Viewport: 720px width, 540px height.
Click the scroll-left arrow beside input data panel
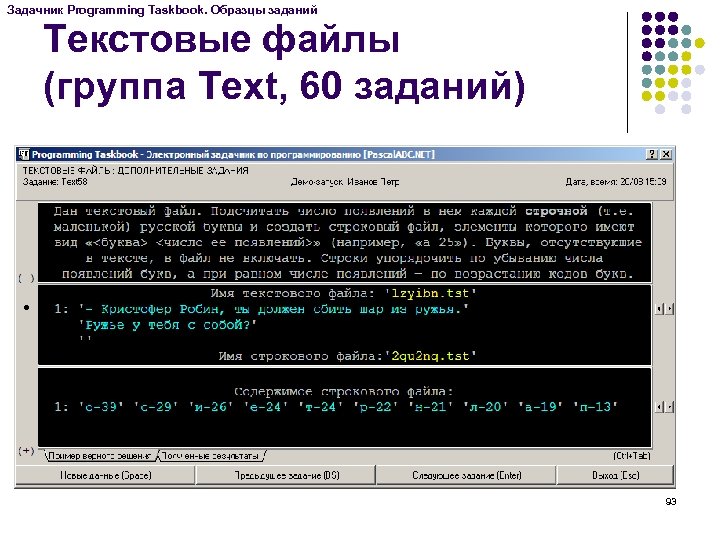pos(659,309)
